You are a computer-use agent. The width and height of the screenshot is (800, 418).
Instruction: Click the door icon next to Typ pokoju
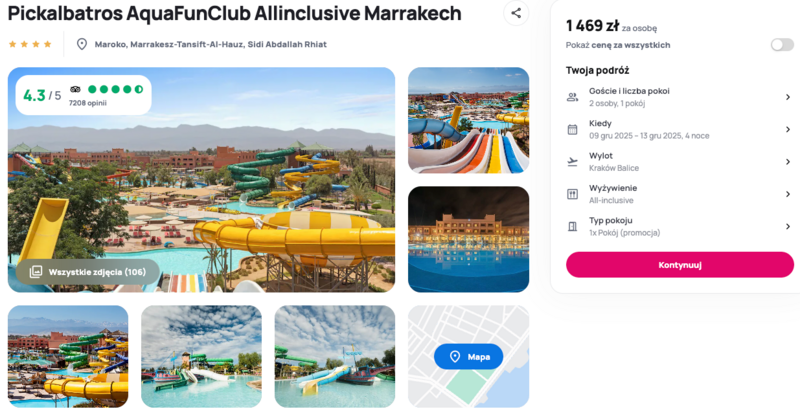pyautogui.click(x=572, y=227)
